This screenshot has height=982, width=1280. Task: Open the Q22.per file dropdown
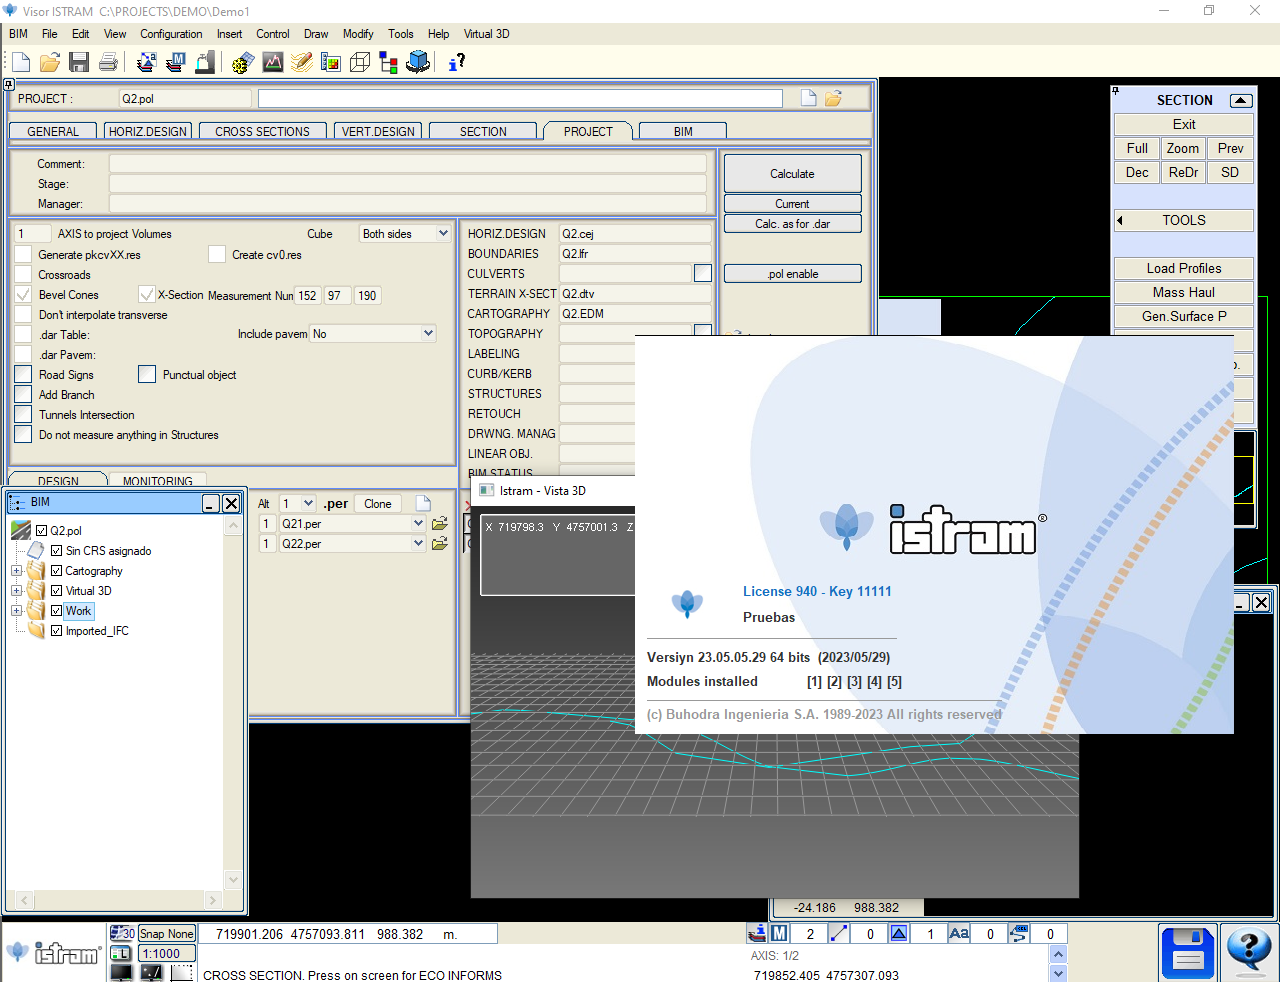418,543
